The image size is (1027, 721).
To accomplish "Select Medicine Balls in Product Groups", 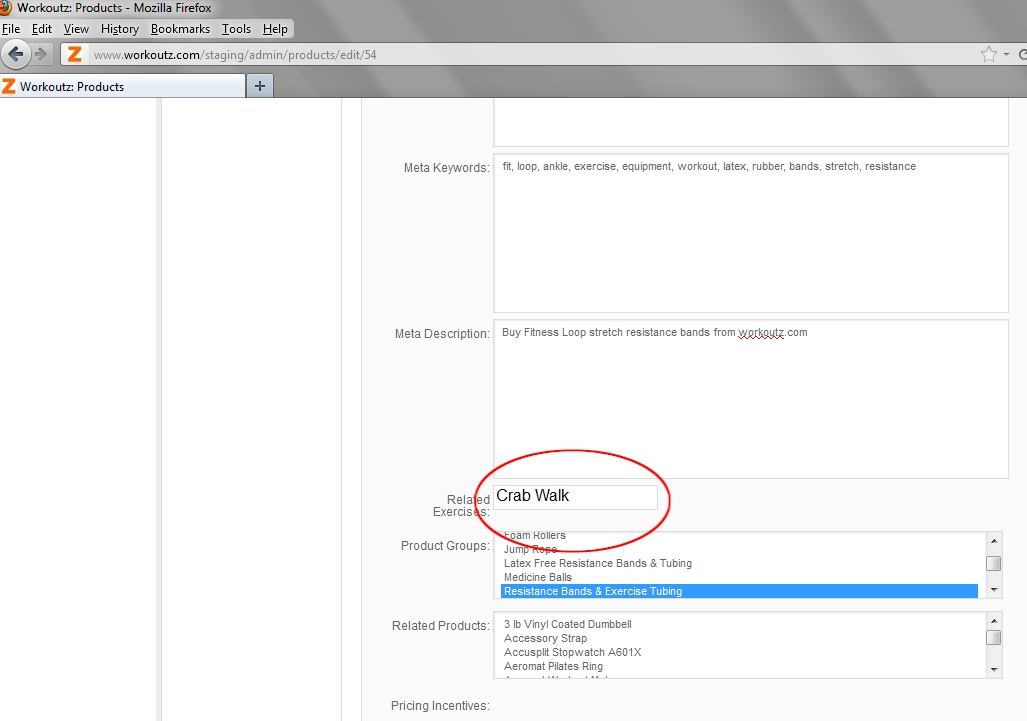I will [x=538, y=577].
